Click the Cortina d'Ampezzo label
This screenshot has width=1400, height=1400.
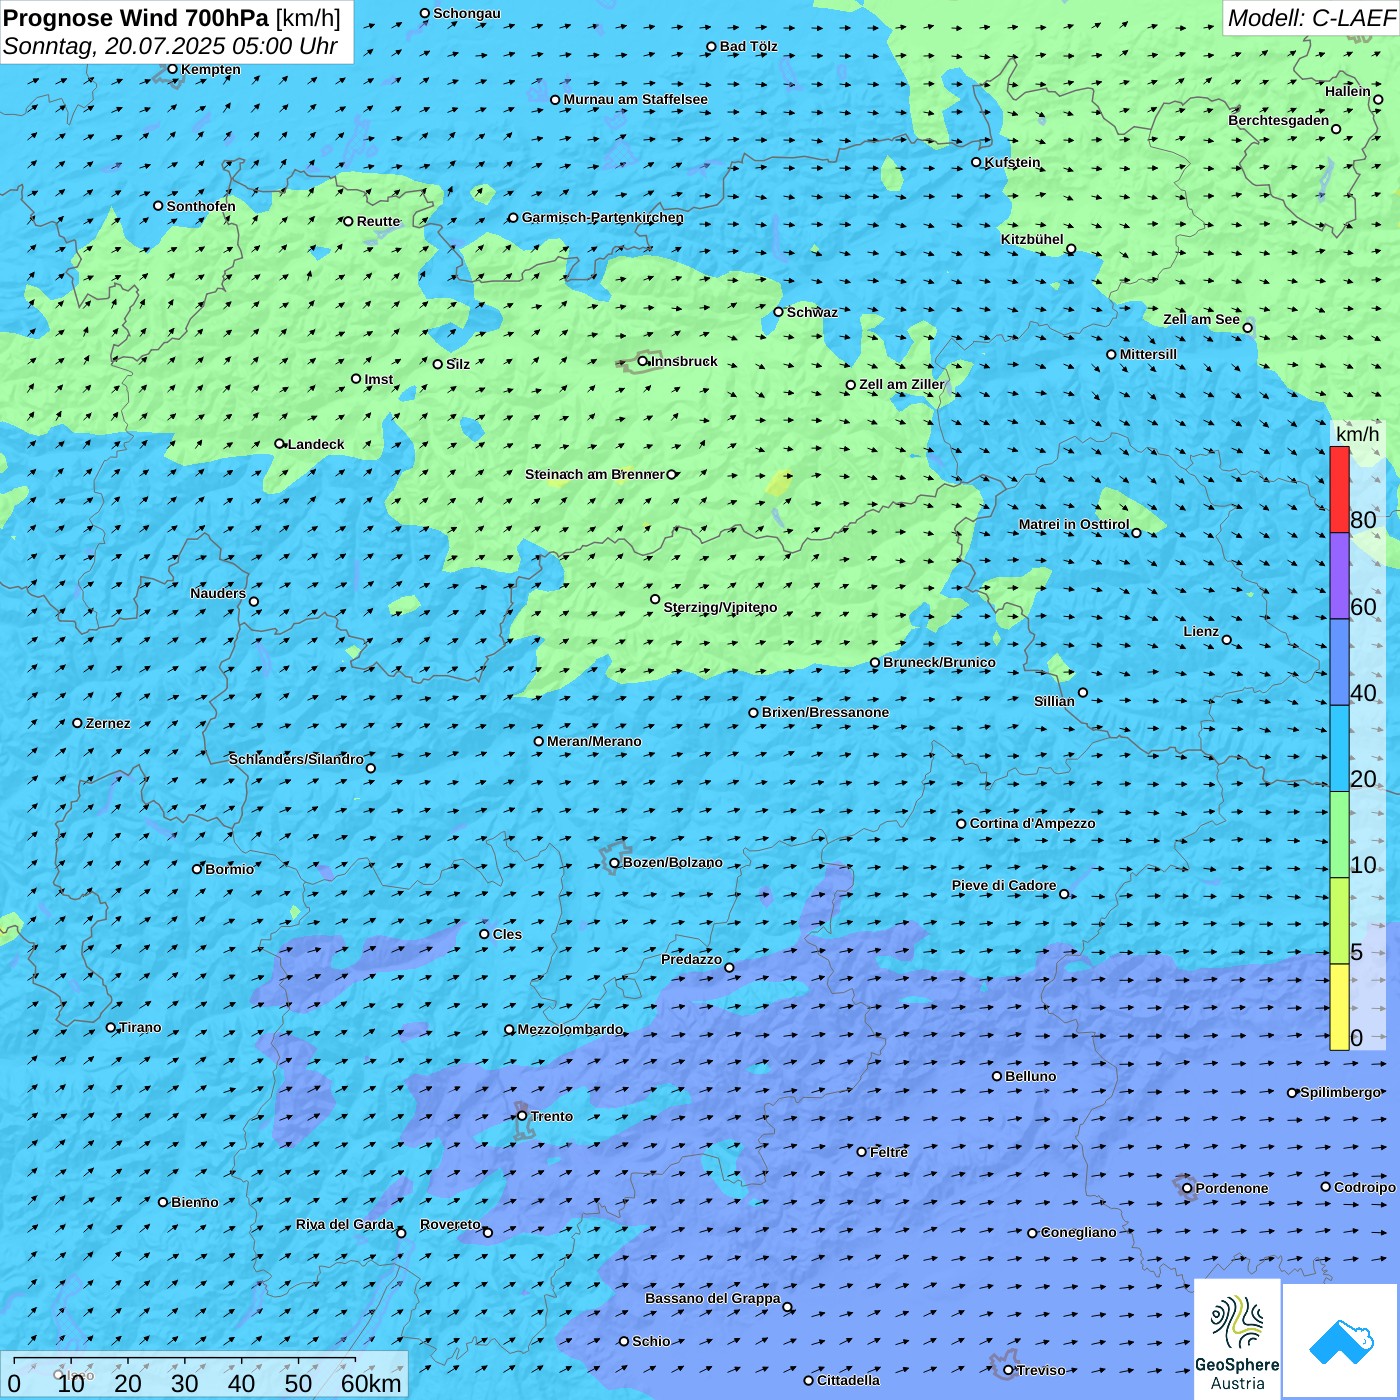(1032, 823)
